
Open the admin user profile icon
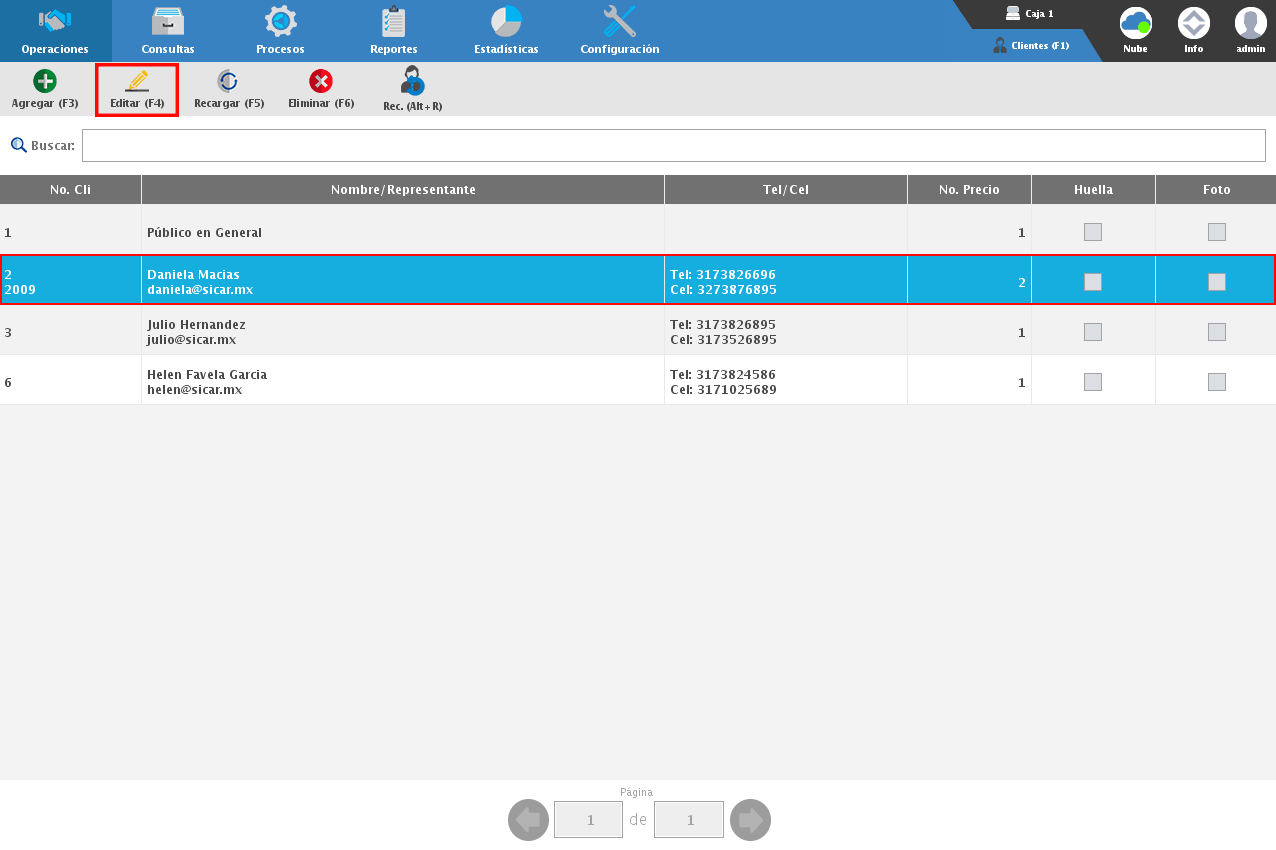tap(1250, 23)
